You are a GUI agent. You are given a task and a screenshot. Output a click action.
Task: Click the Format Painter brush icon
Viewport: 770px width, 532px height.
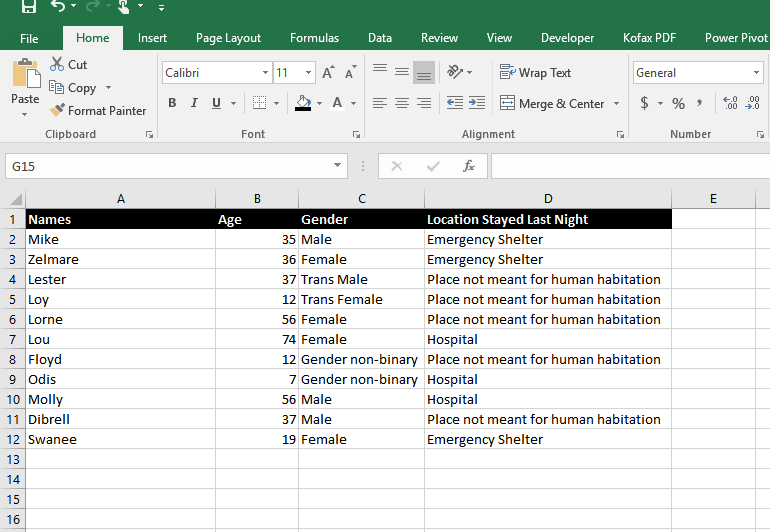coord(57,110)
